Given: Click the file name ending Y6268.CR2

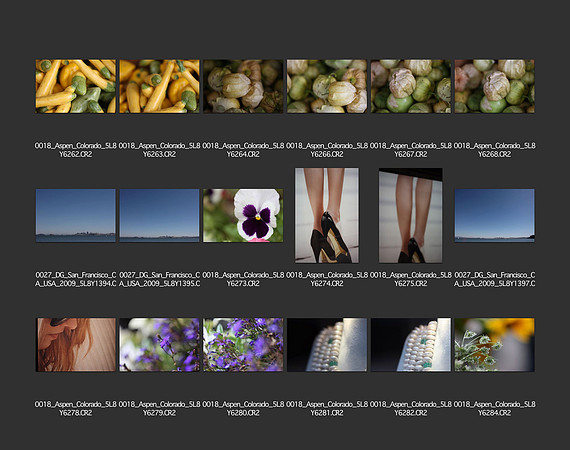Looking at the screenshot, I should [494, 150].
